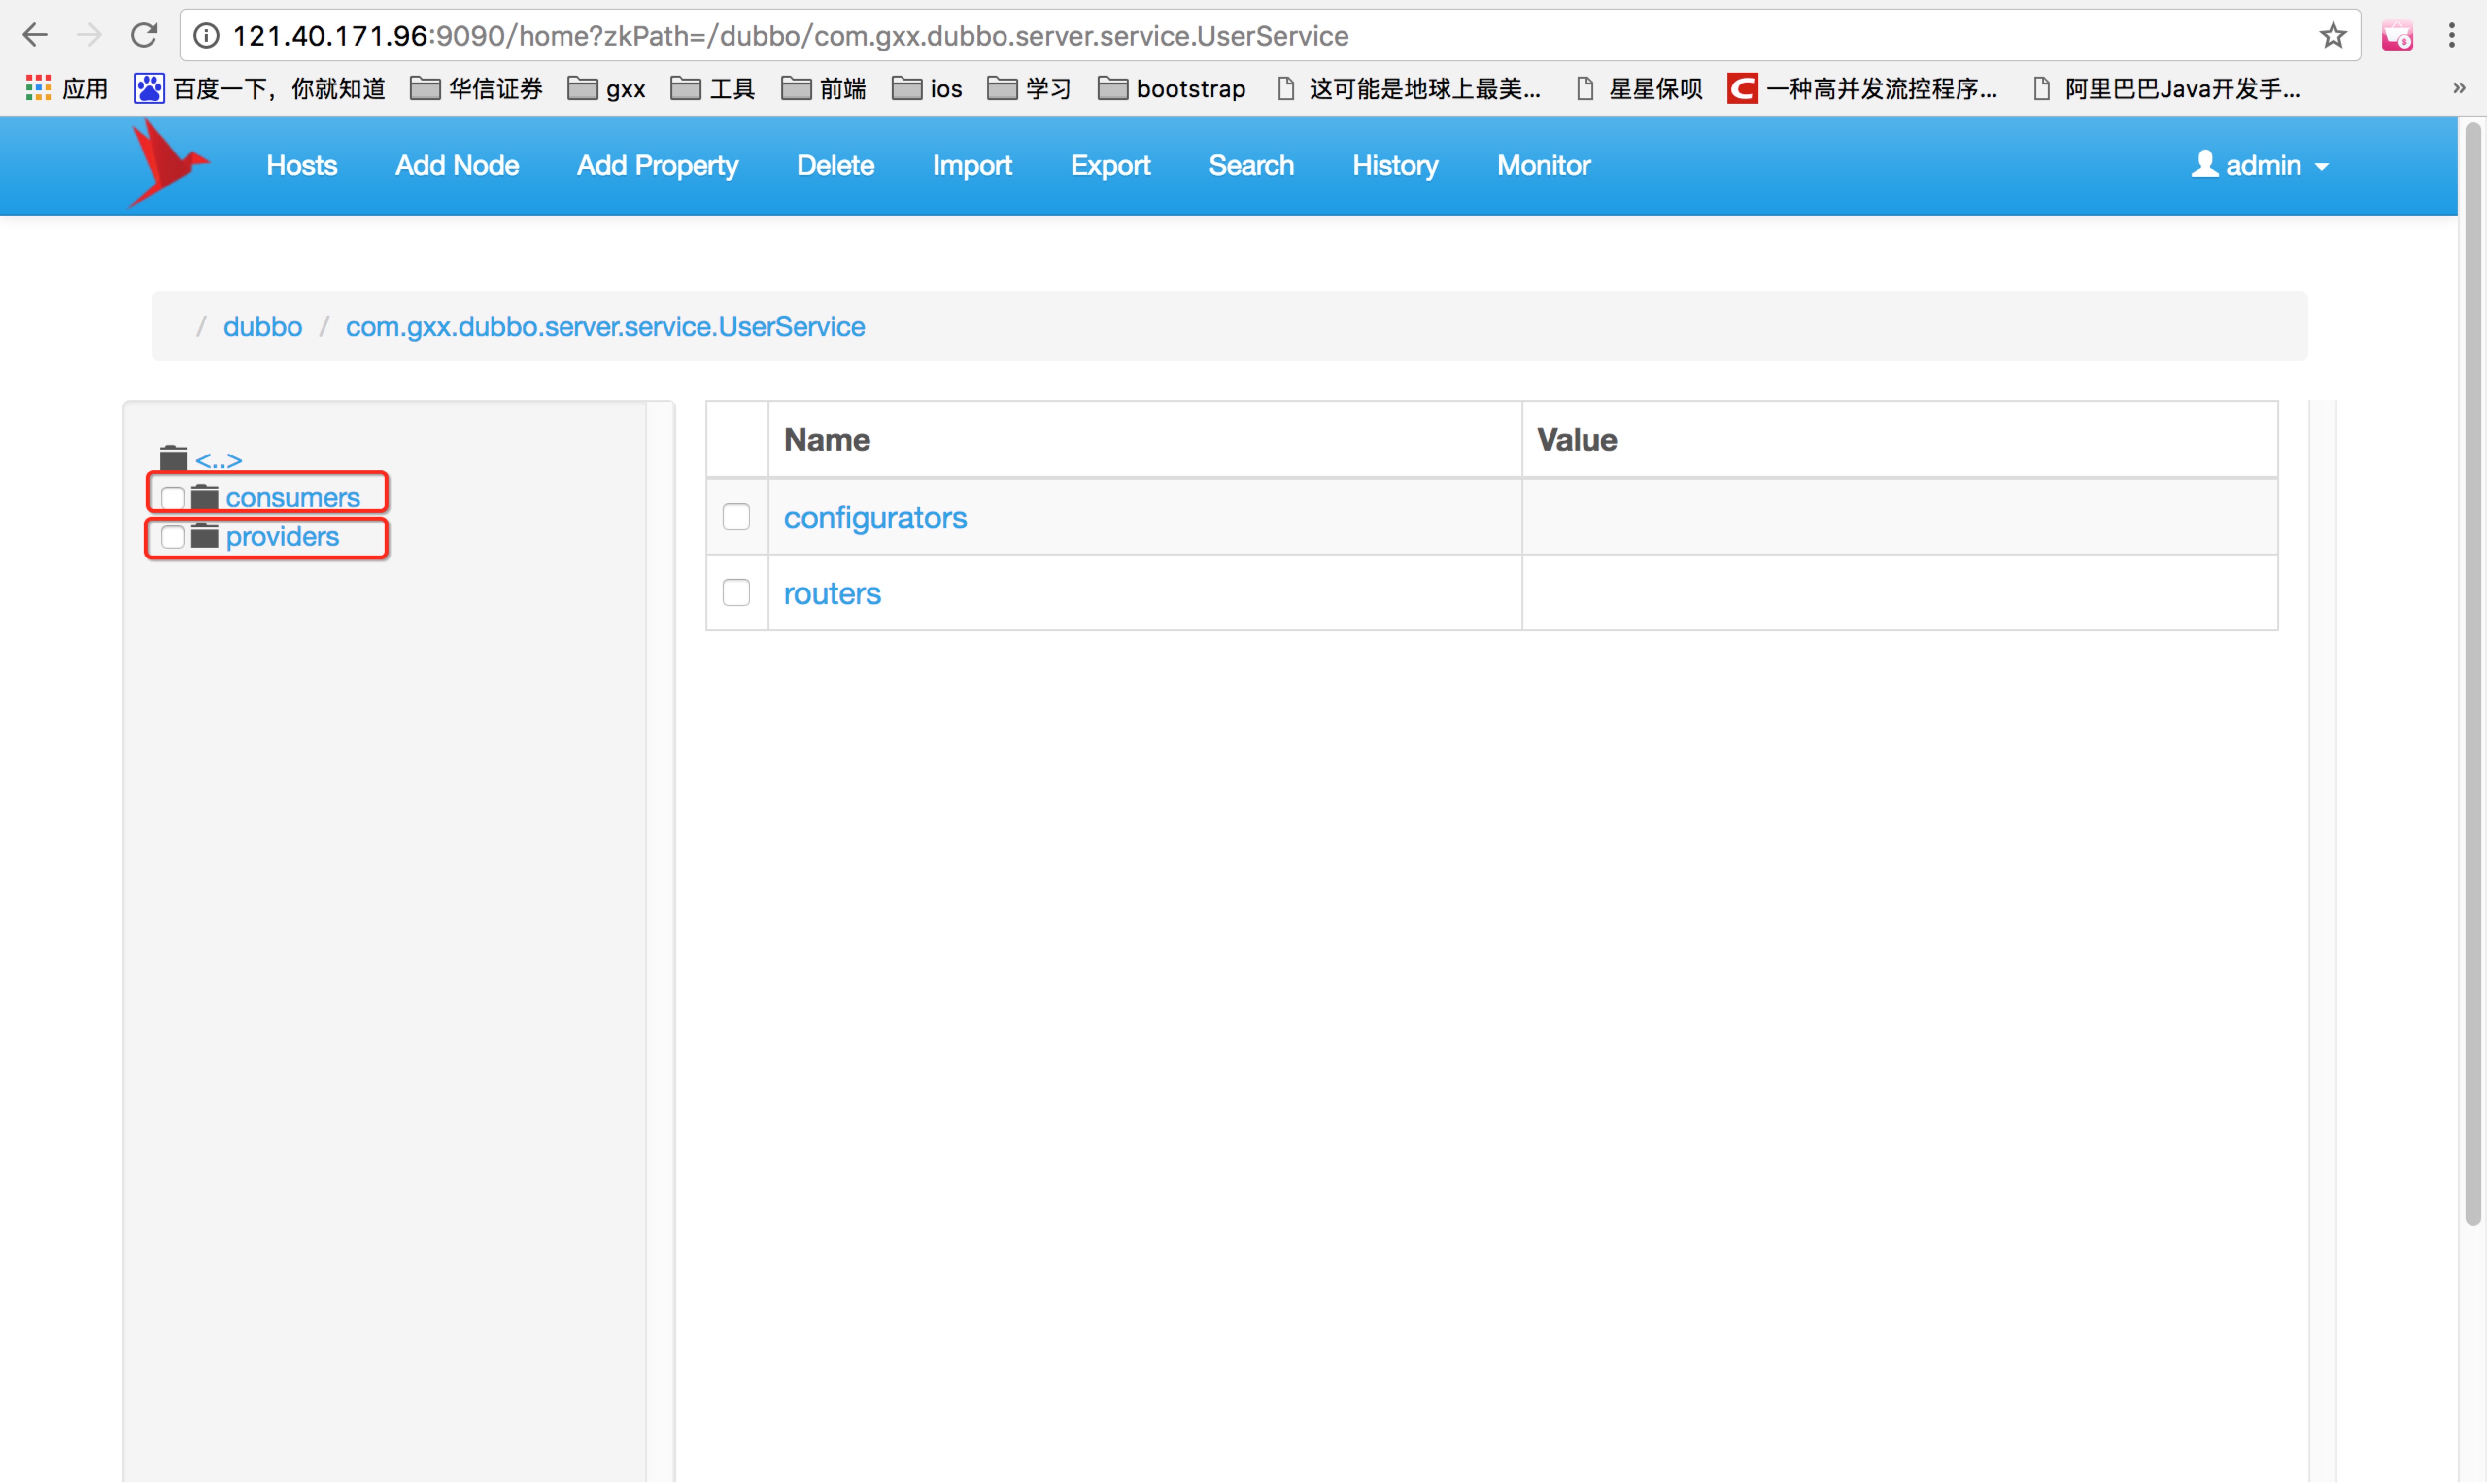Image resolution: width=2487 pixels, height=1484 pixels.
Task: Click the browser forward arrow
Action: tap(89, 36)
